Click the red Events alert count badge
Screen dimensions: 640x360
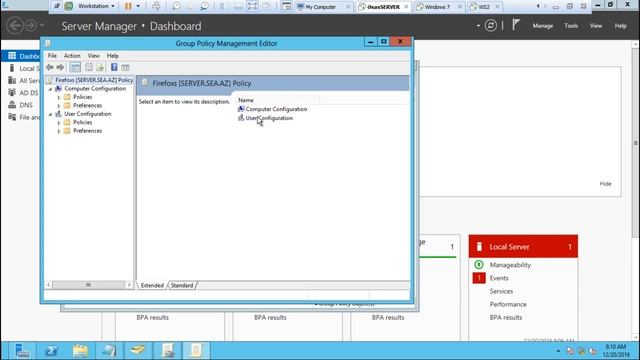coord(479,278)
